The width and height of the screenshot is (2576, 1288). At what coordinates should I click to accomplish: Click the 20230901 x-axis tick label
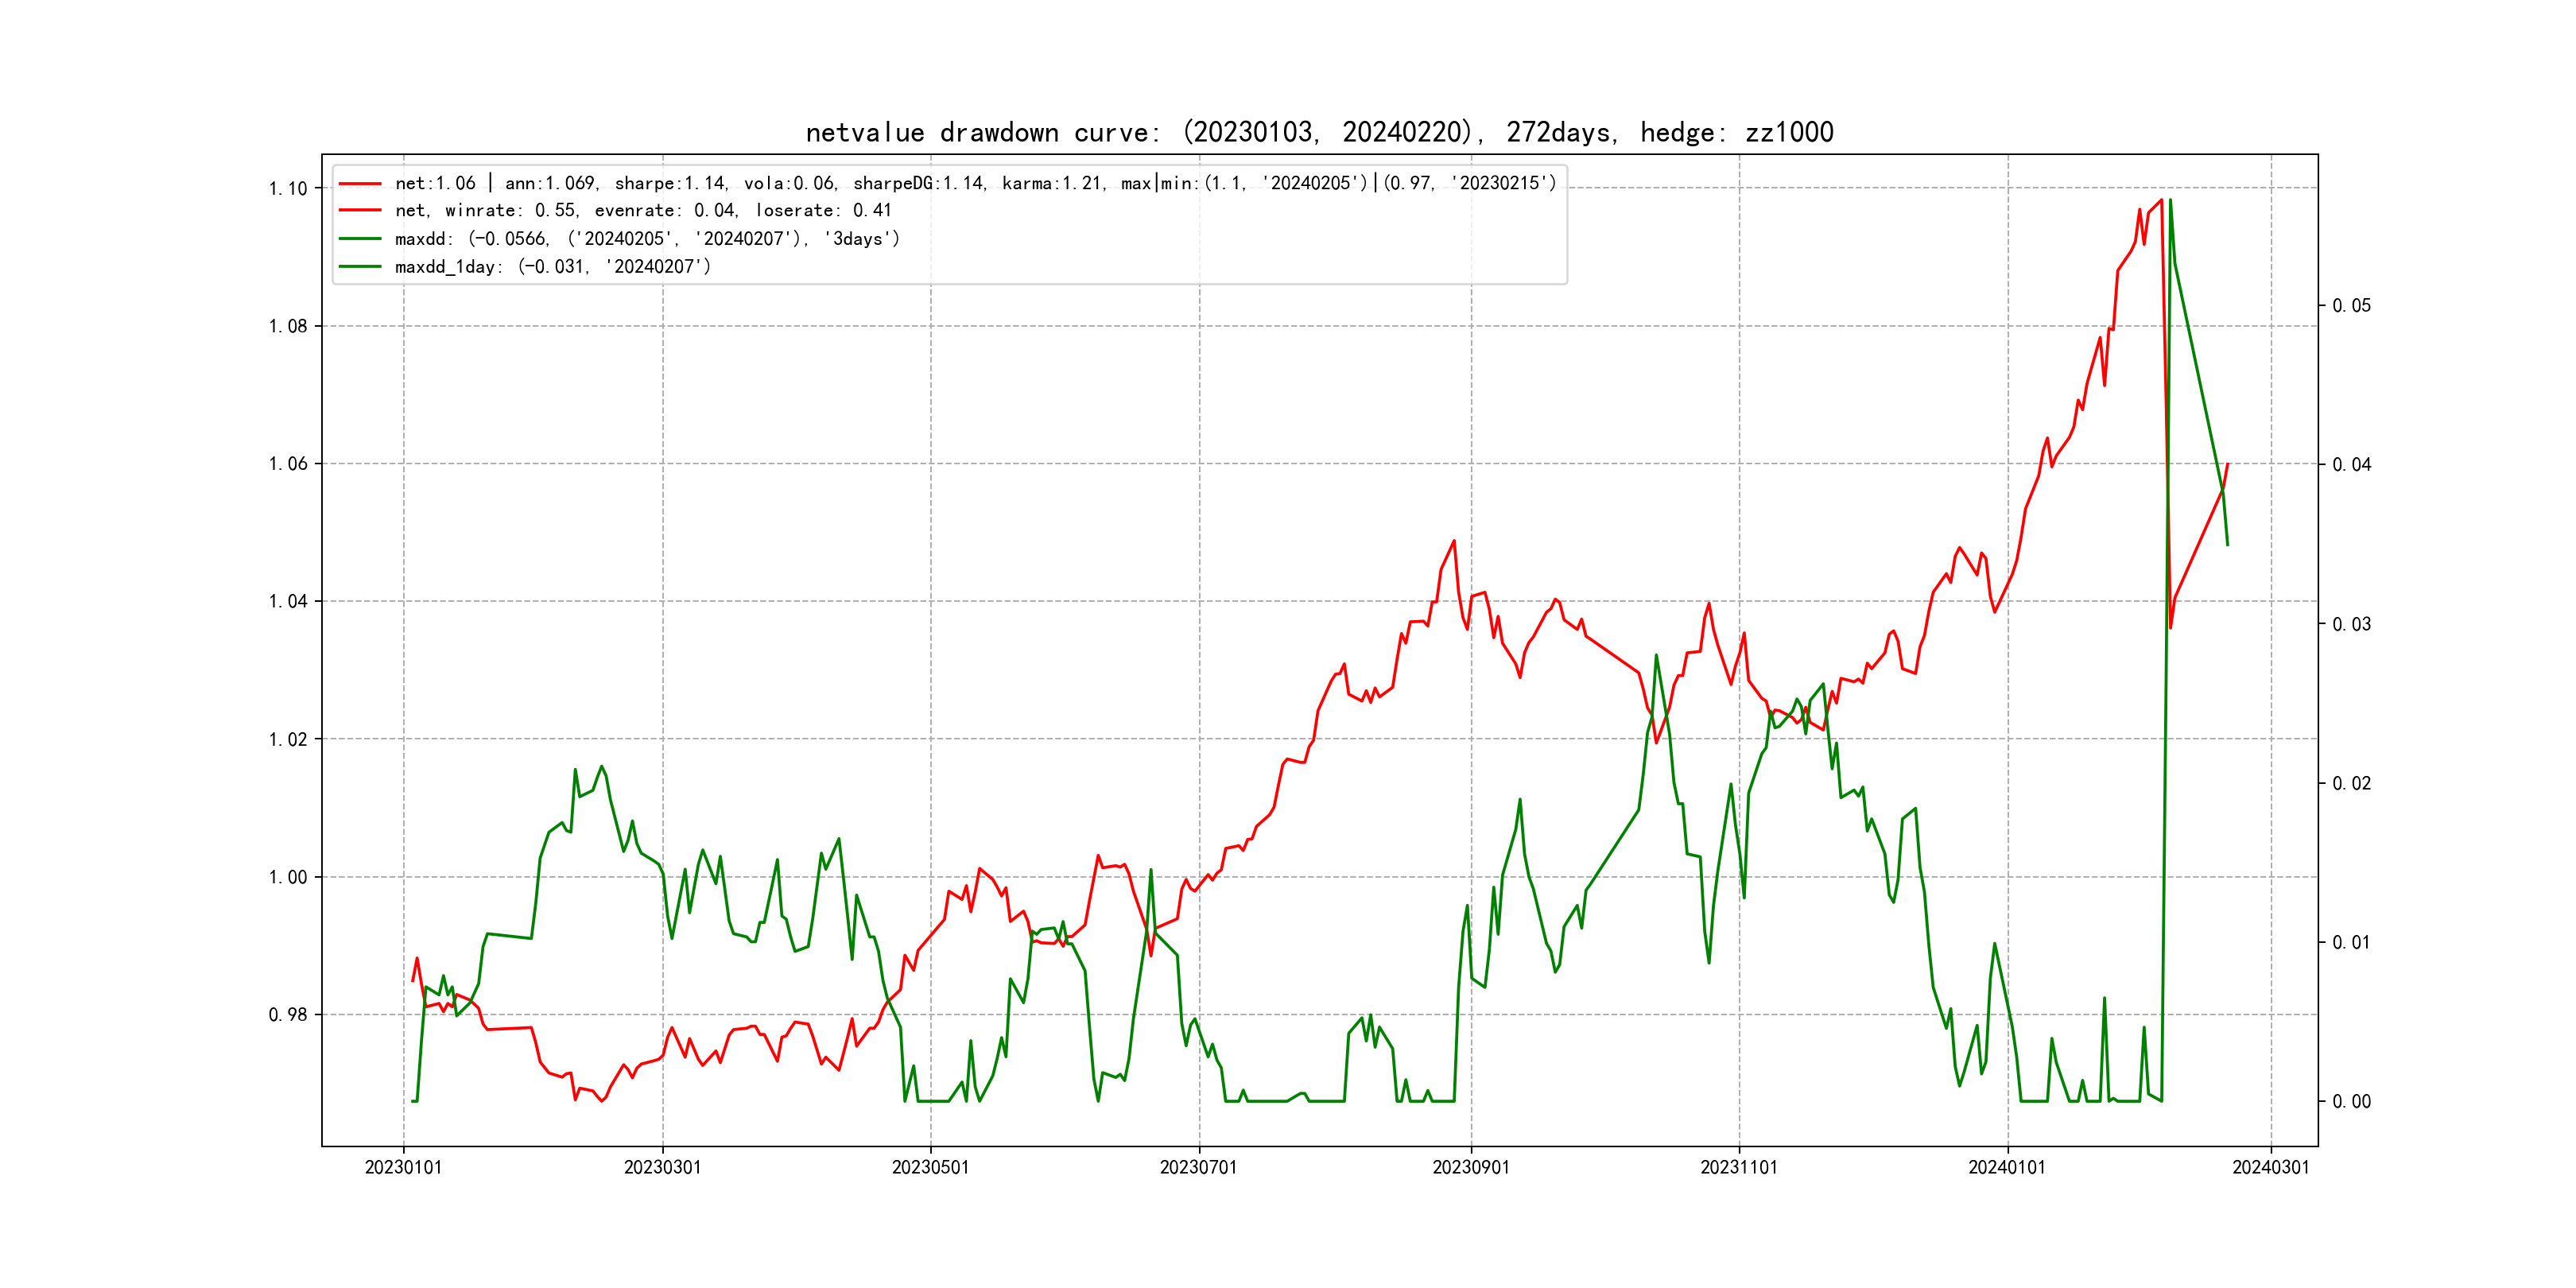pyautogui.click(x=1471, y=1168)
